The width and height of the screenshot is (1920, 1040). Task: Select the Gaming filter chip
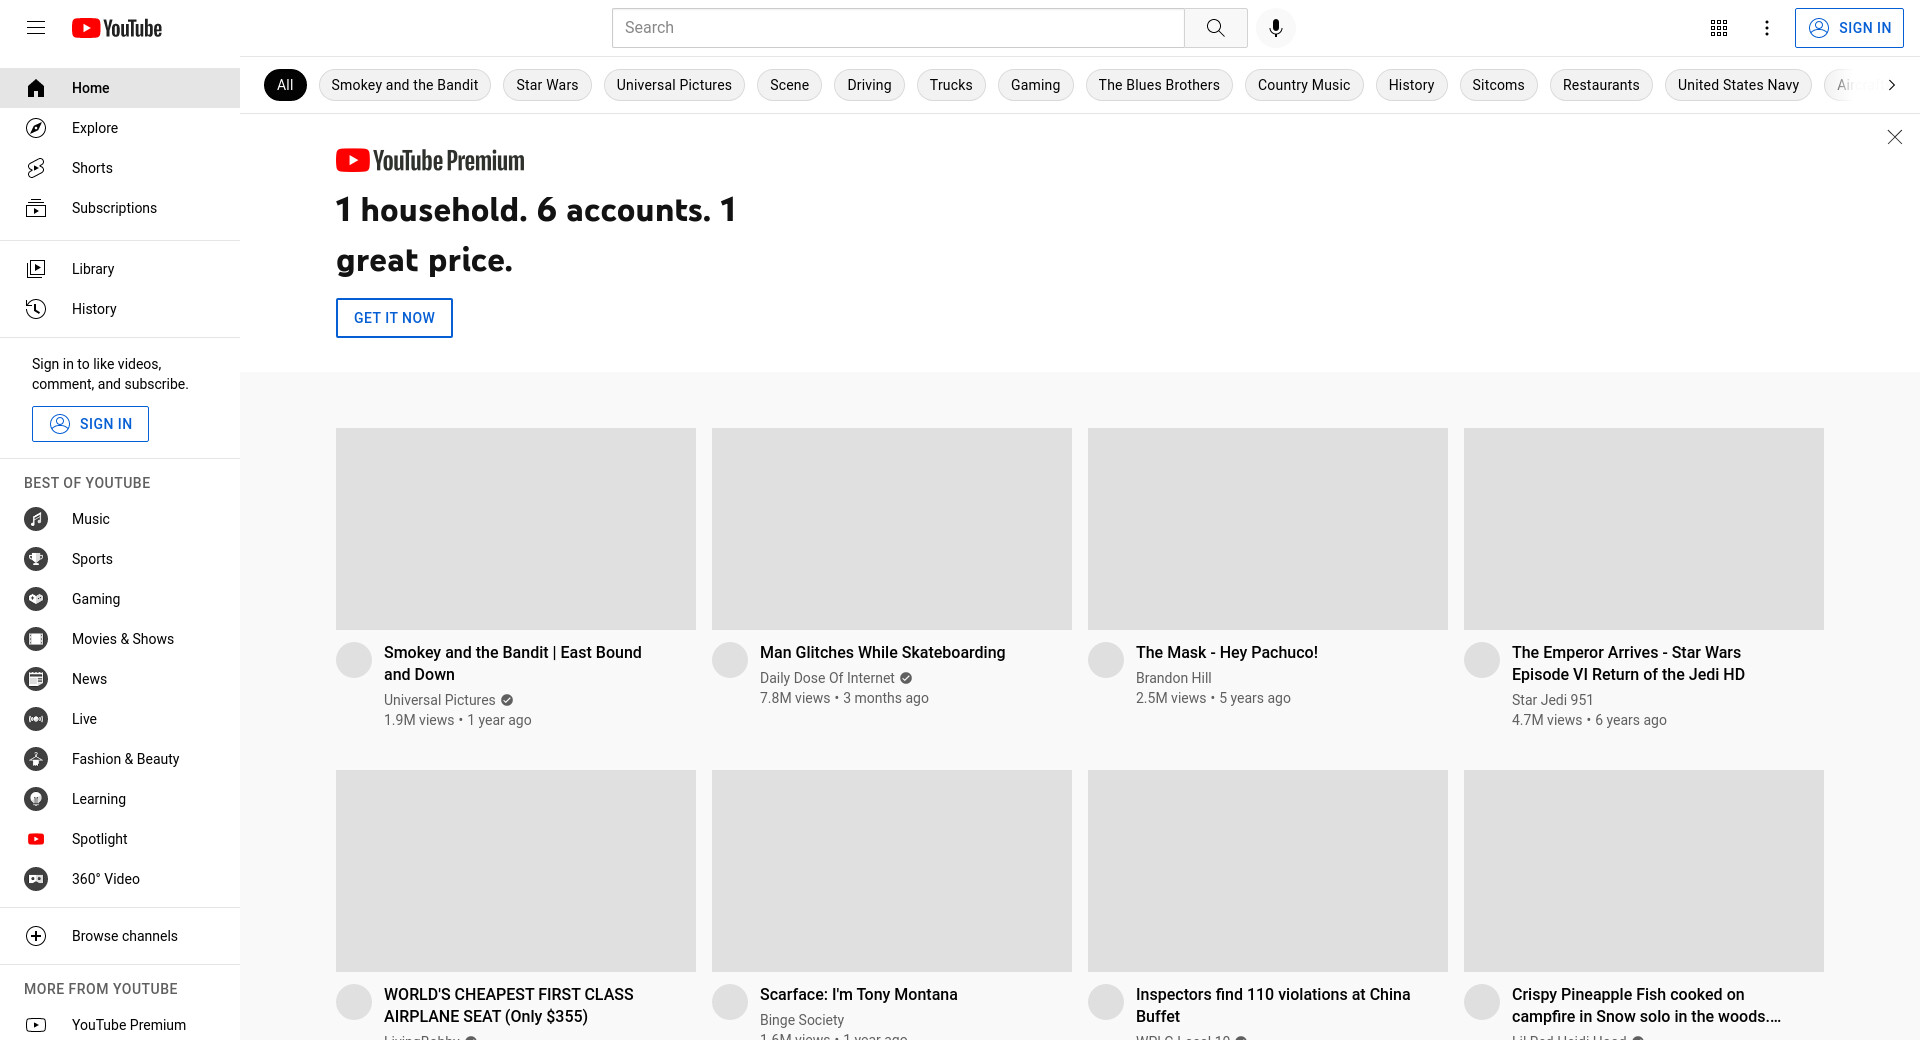point(1035,85)
